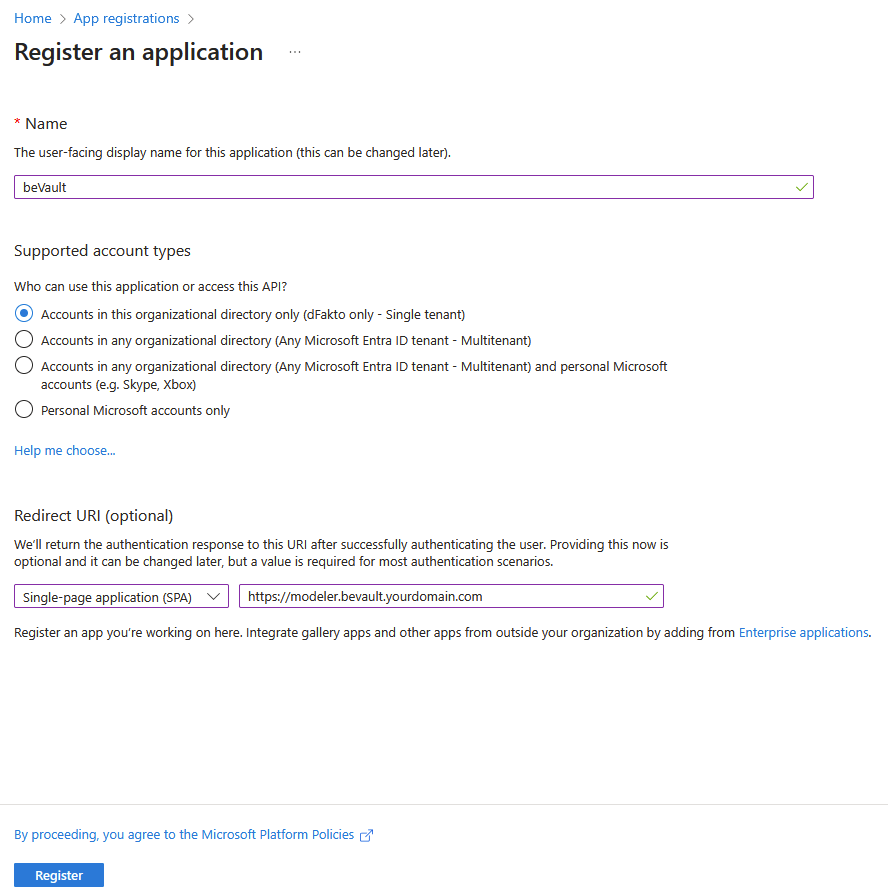Open the Help me choose link
Screen dimensions: 888x893
(x=65, y=451)
